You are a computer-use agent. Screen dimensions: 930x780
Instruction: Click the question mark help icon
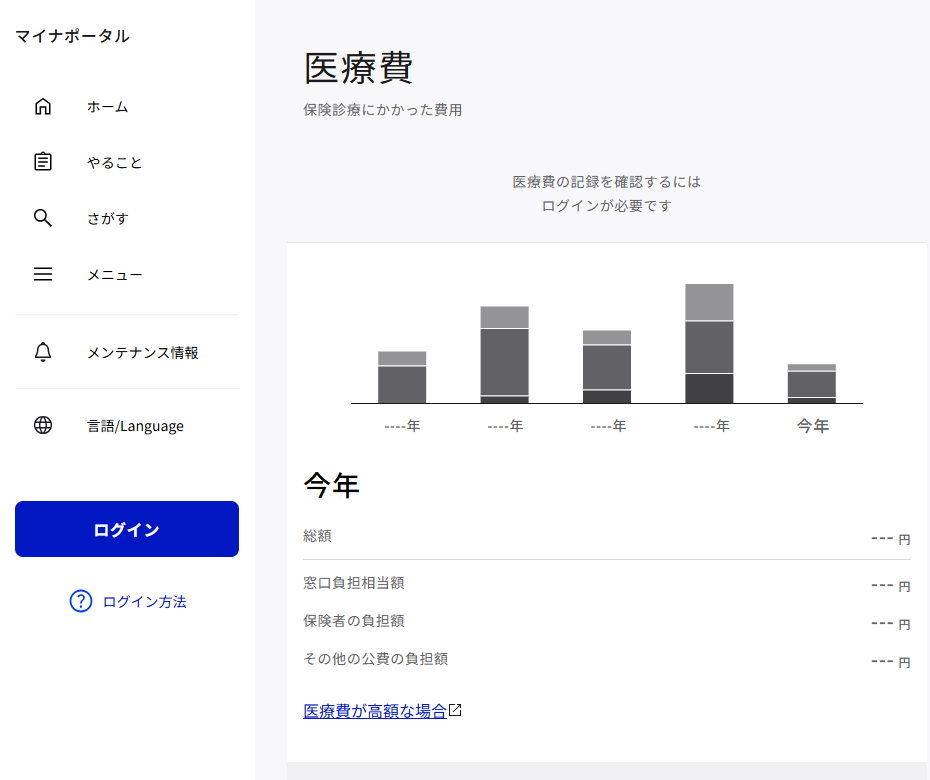click(x=81, y=601)
